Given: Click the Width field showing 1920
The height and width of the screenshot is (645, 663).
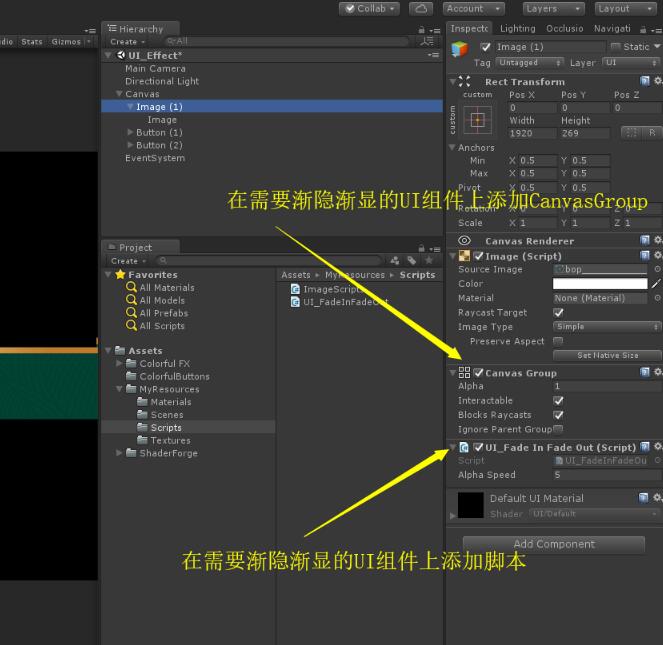Looking at the screenshot, I should [x=532, y=133].
